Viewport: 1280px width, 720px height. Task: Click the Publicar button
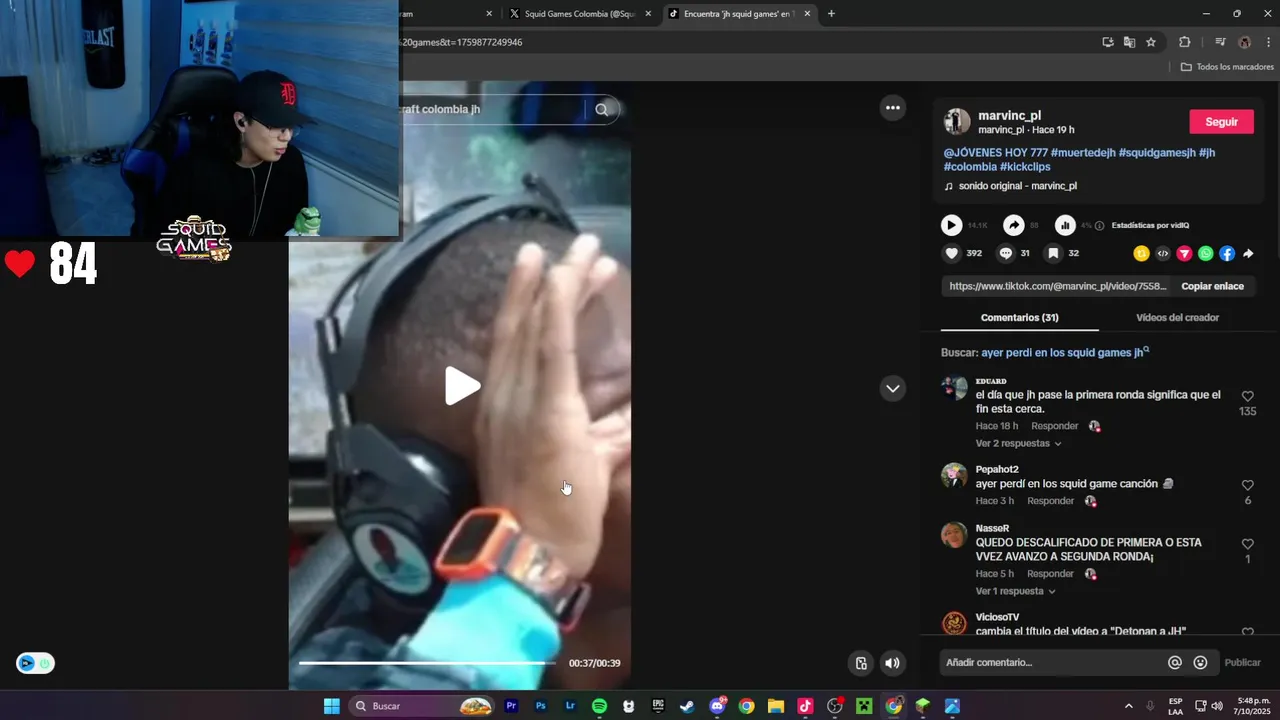pos(1243,662)
